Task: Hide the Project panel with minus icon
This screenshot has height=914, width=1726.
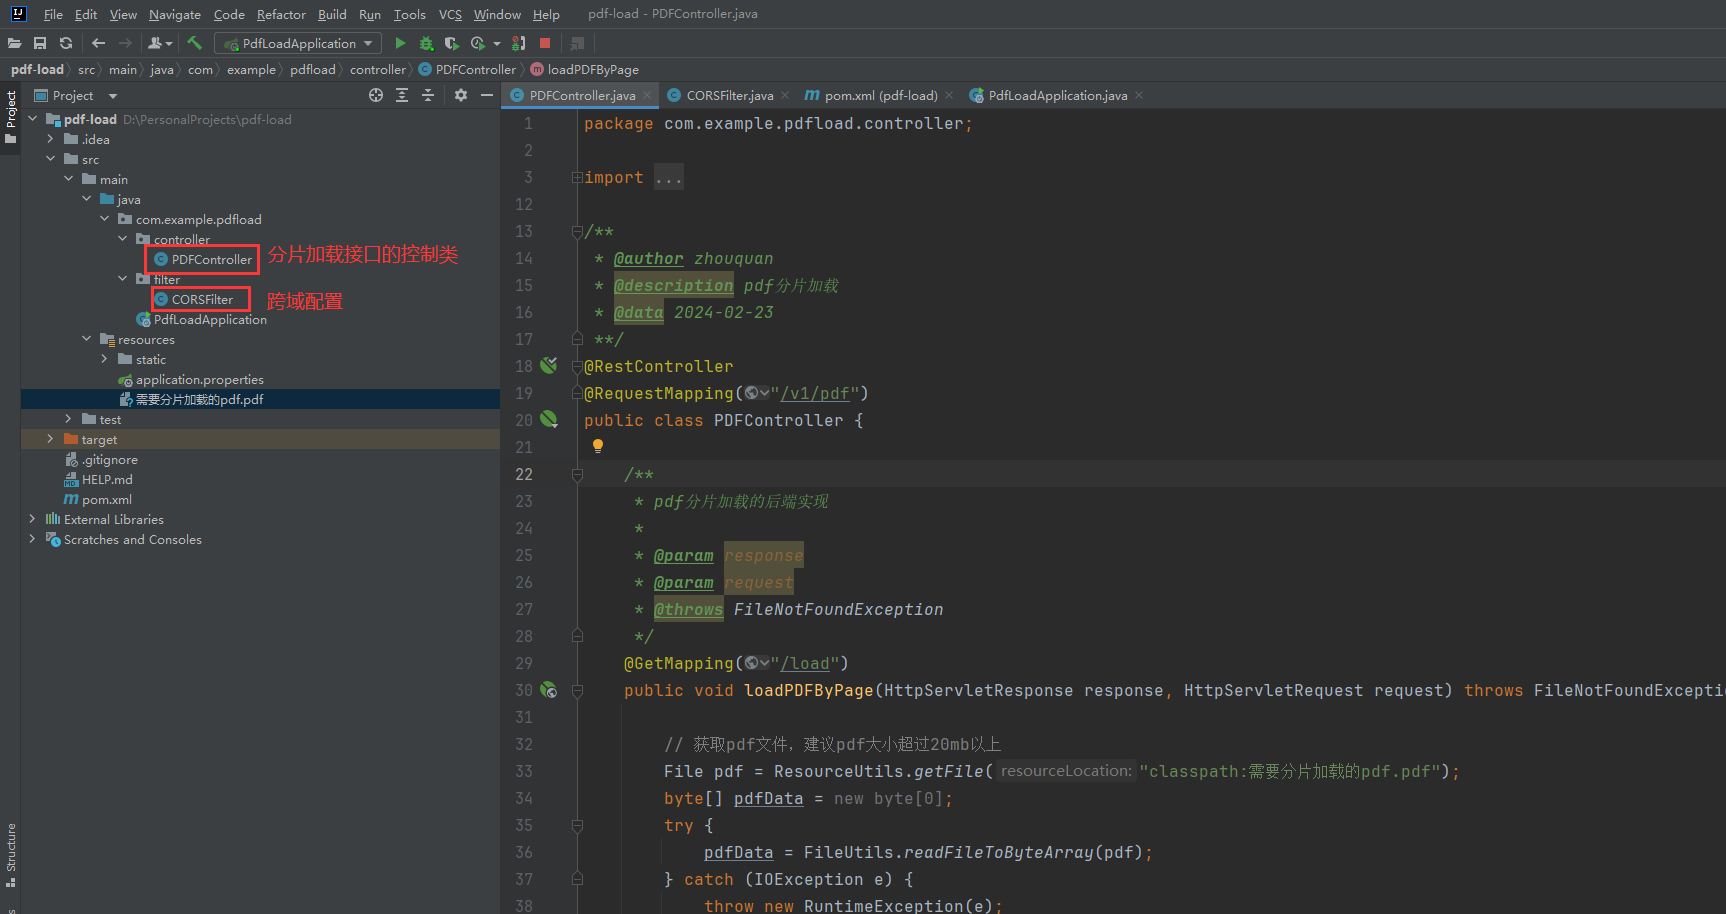Action: coord(487,95)
